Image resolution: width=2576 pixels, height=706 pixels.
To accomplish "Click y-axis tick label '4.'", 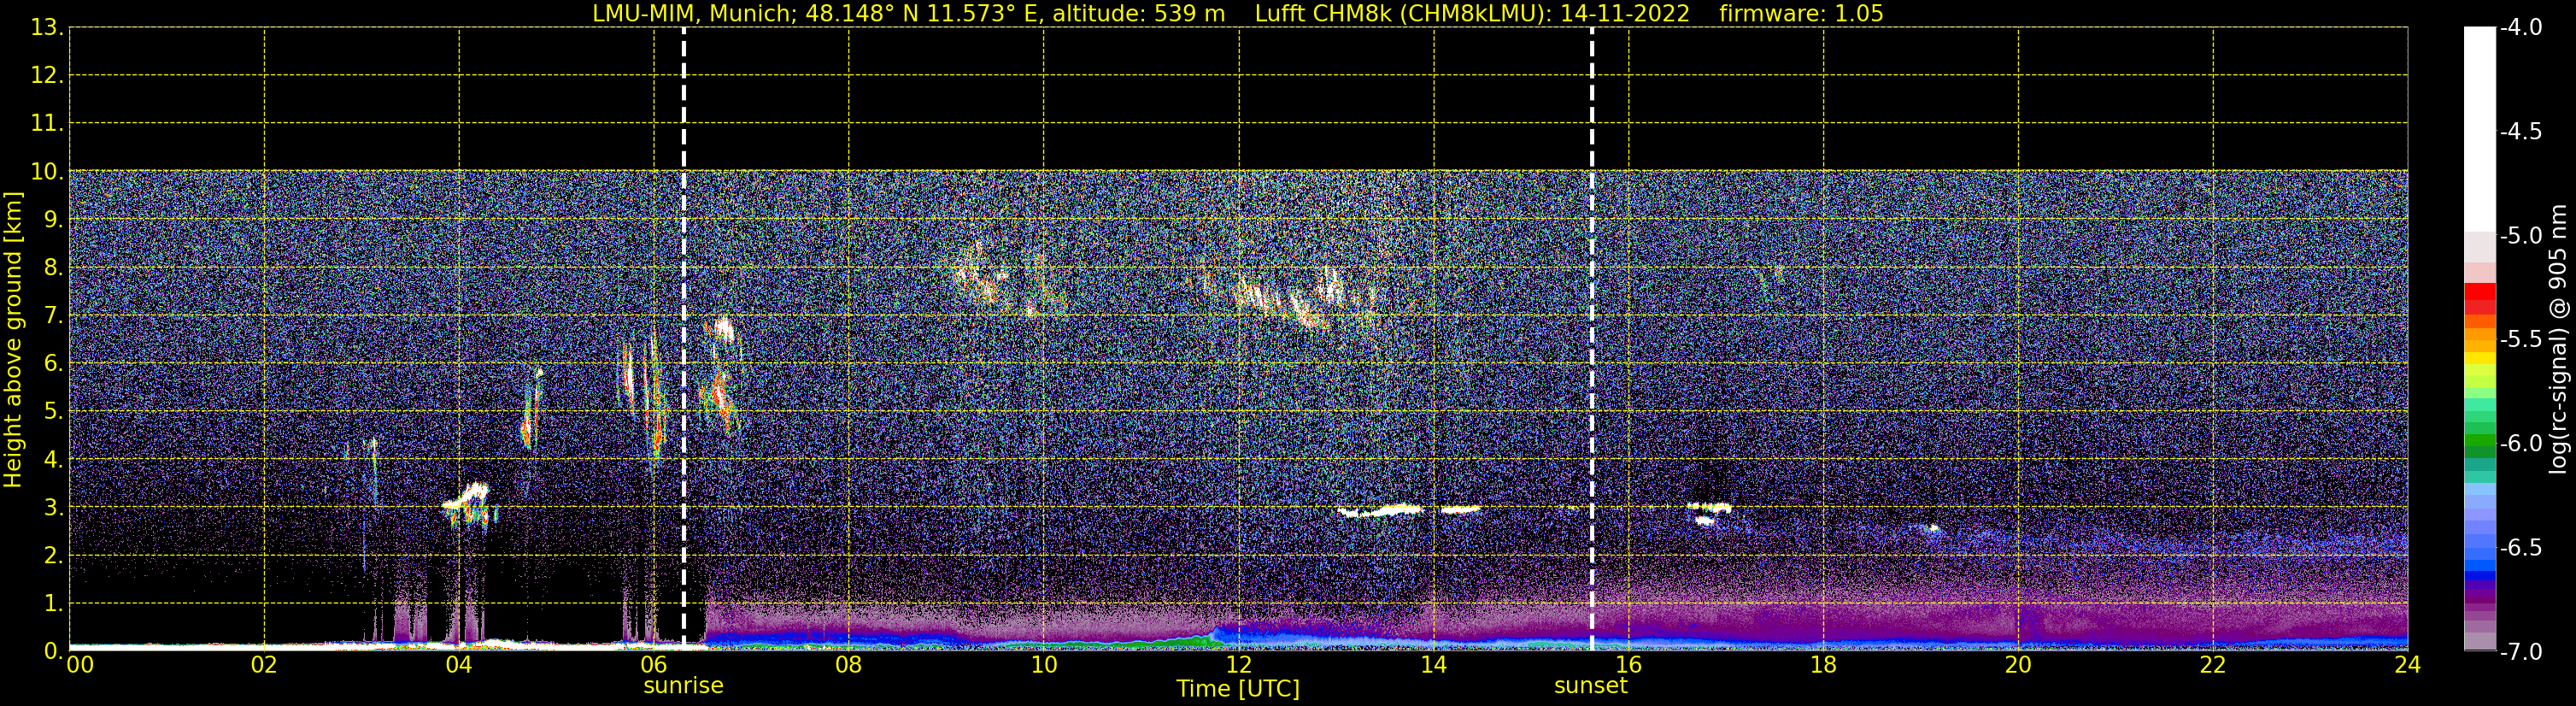I will 53,460.
